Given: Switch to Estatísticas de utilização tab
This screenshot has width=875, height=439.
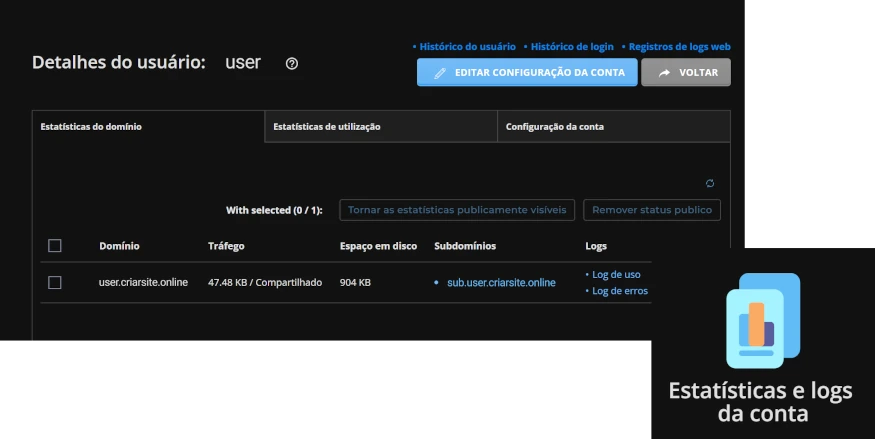Looking at the screenshot, I should click(326, 127).
